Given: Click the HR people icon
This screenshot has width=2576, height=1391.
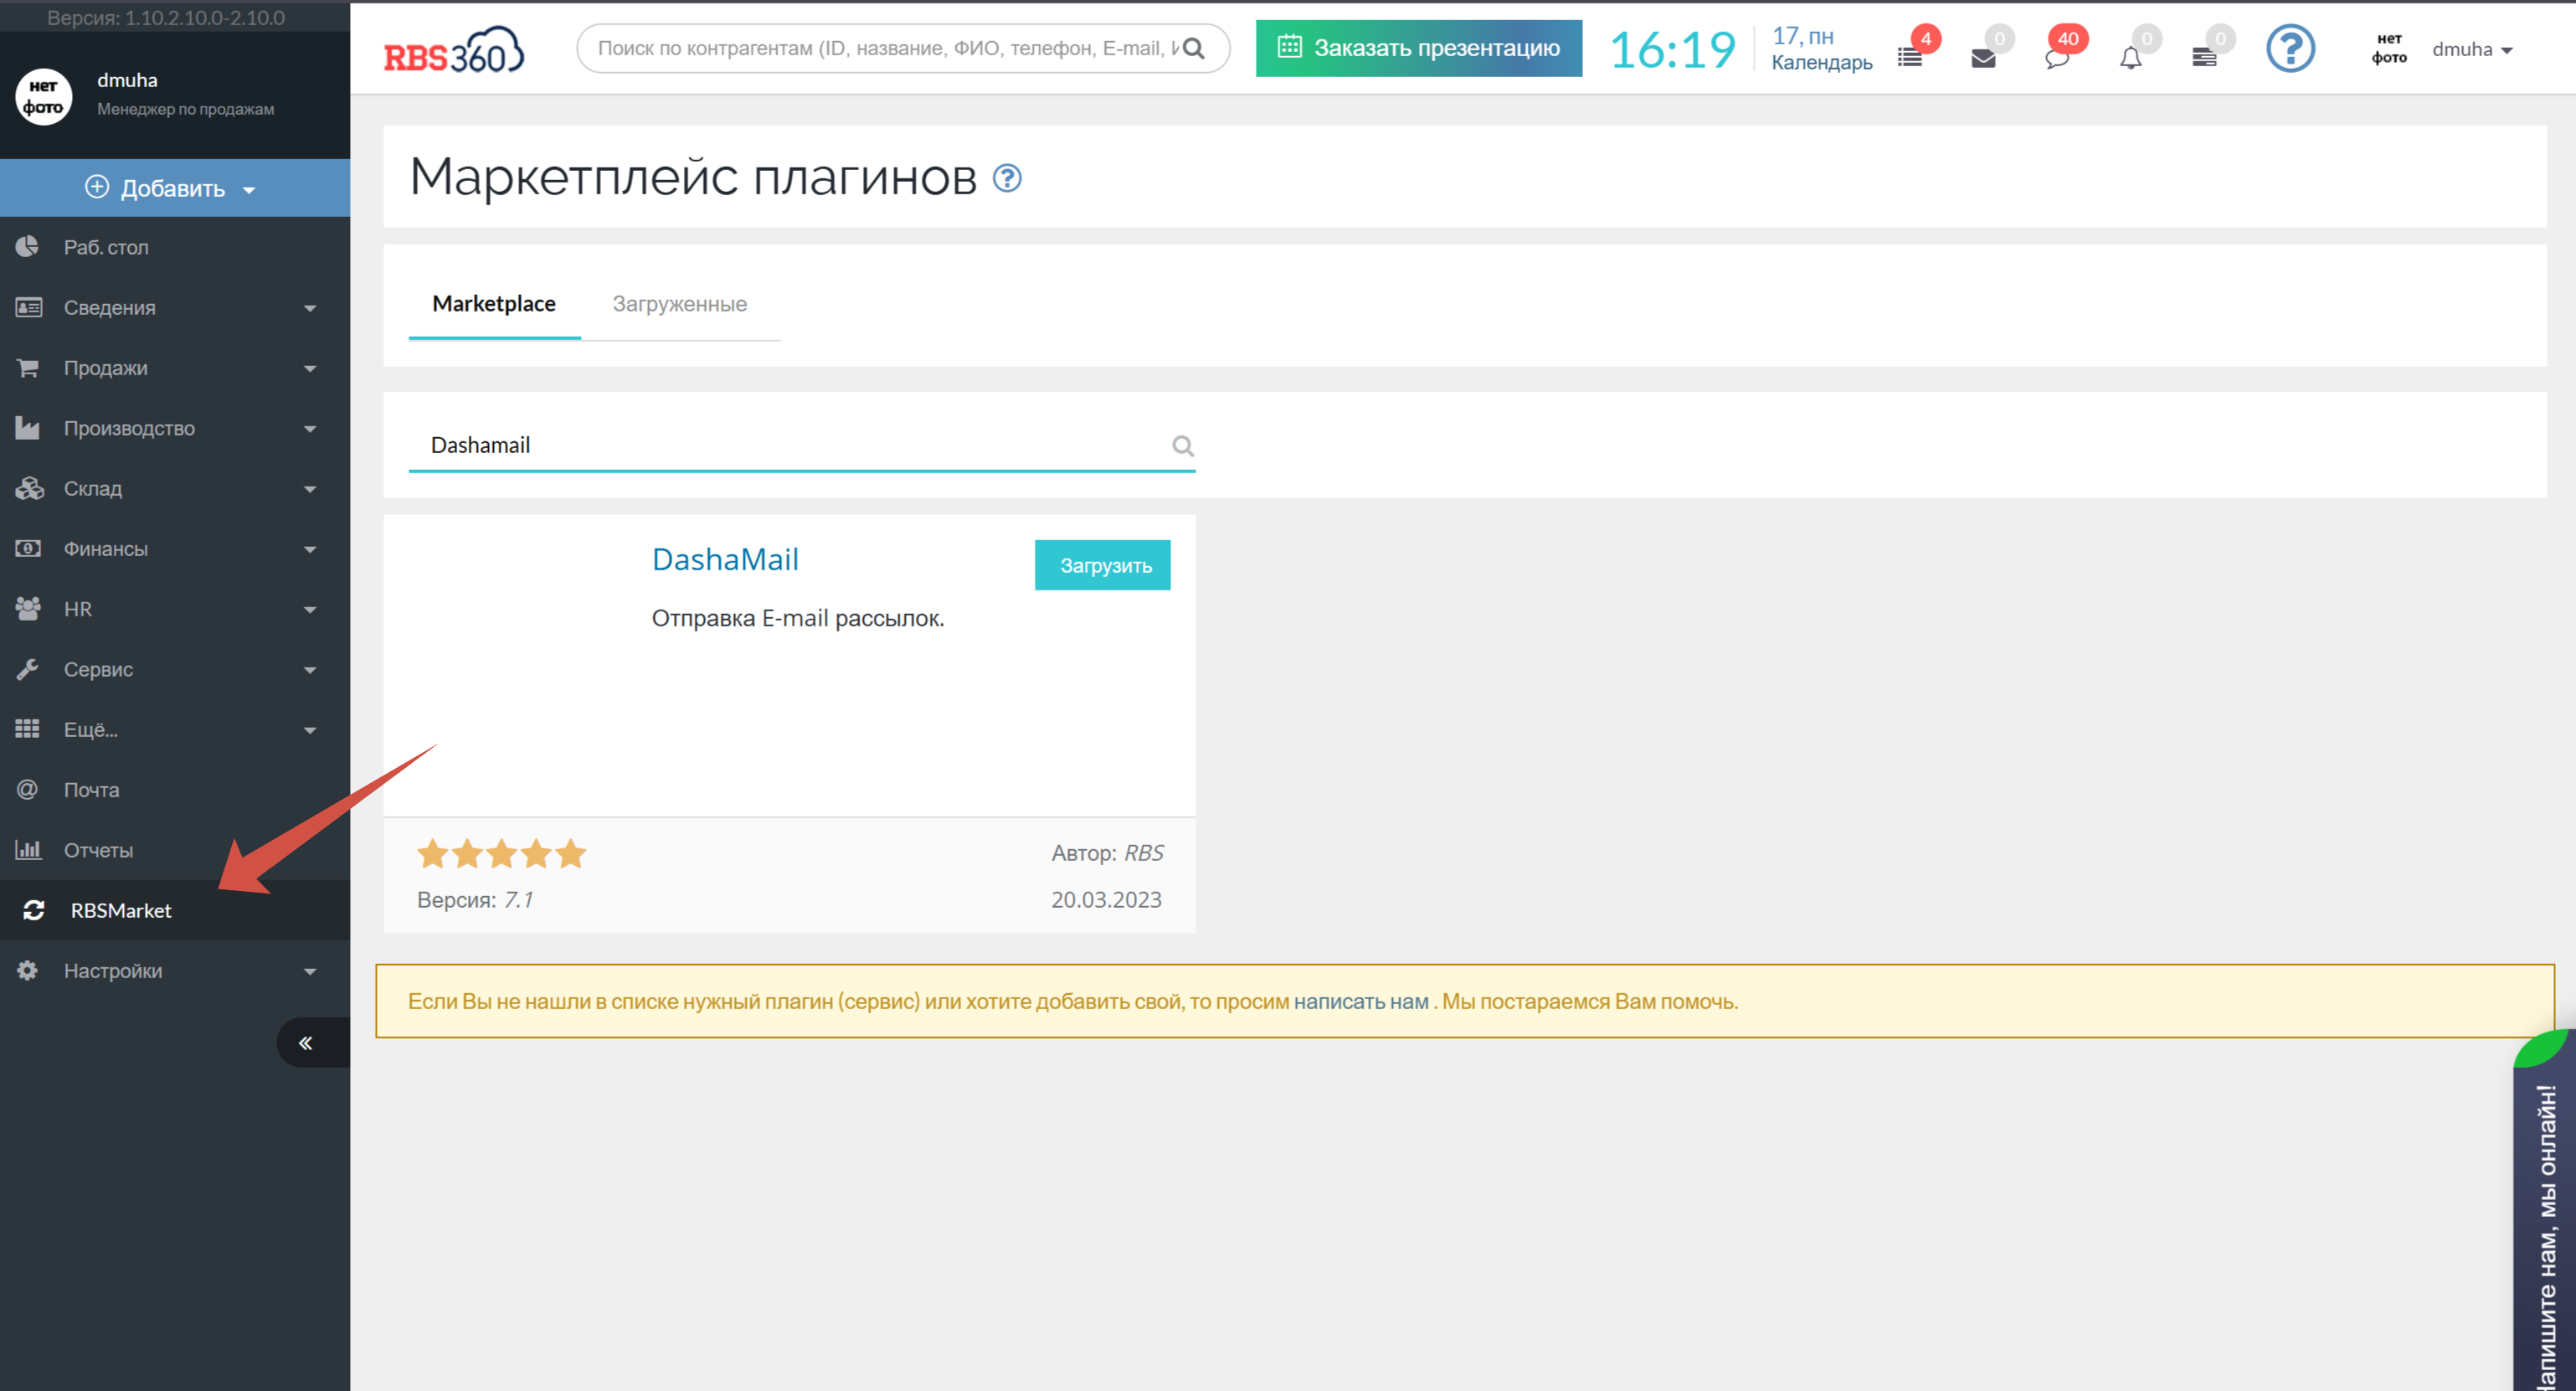Looking at the screenshot, I should pos(28,608).
